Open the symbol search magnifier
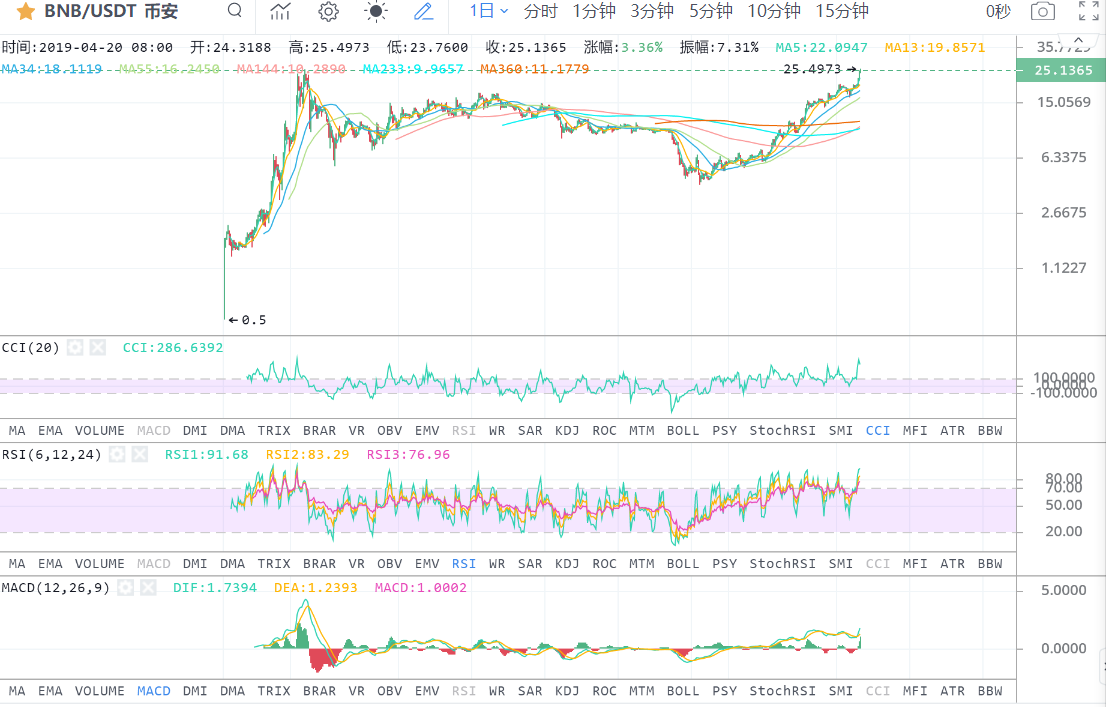Viewport: 1106px width, 707px height. 234,11
